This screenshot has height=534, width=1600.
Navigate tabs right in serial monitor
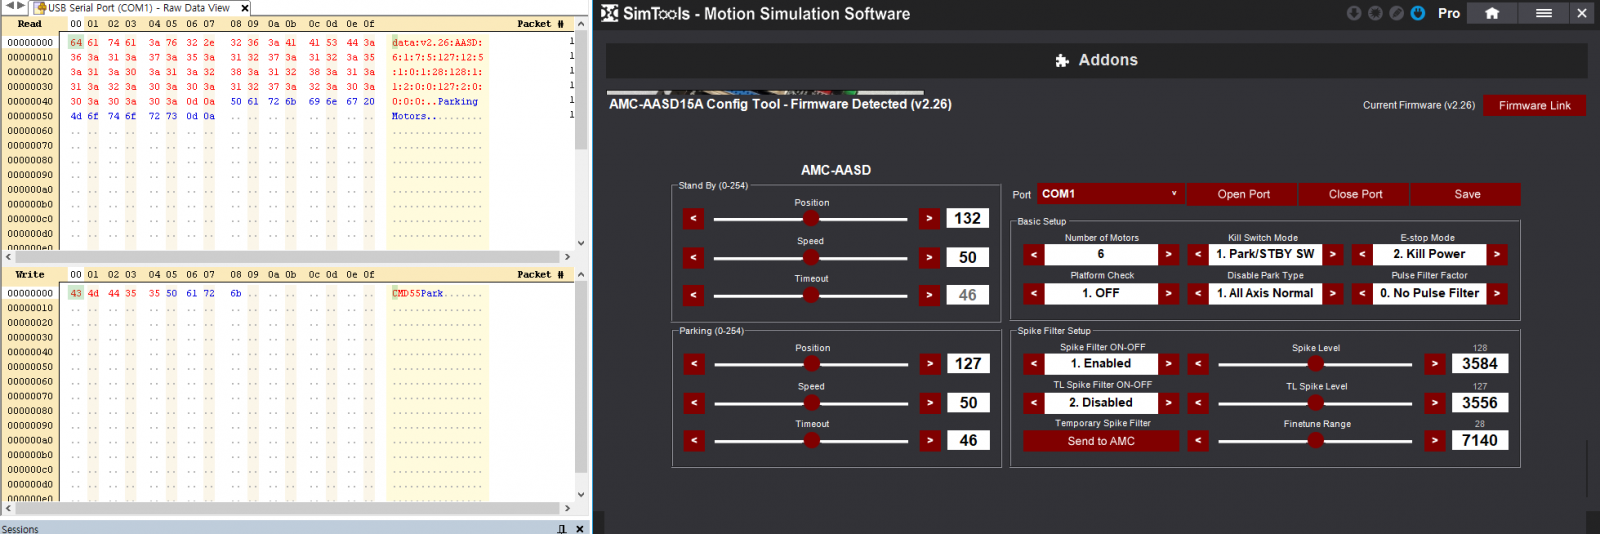click(x=21, y=6)
